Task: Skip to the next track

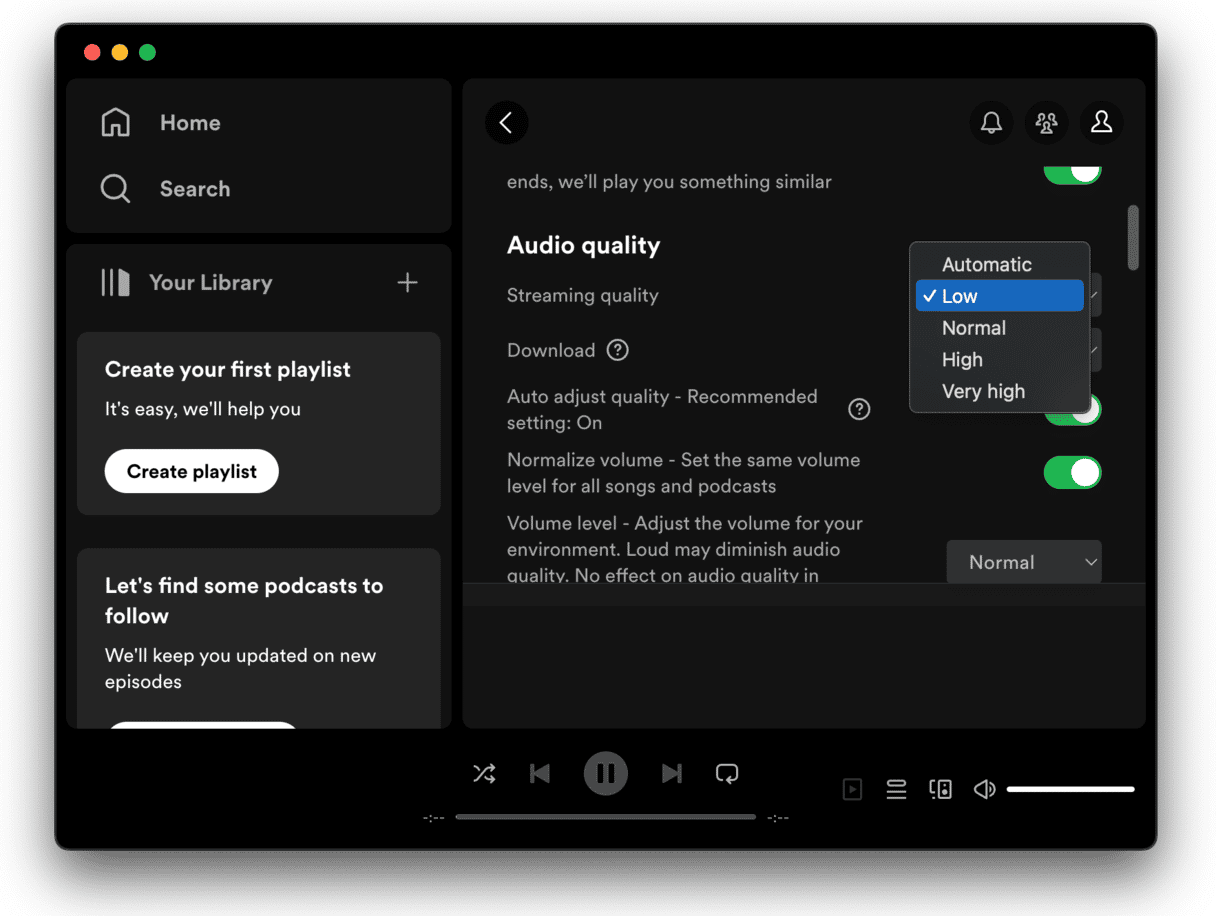Action: pos(671,773)
